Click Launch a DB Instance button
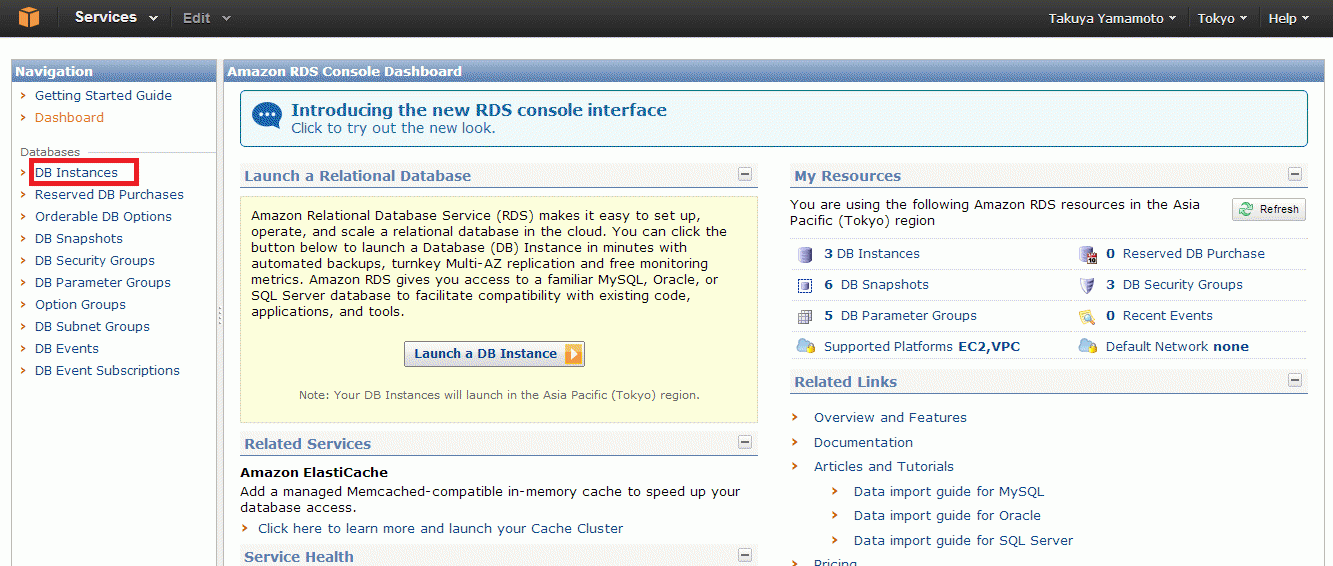 (x=494, y=354)
